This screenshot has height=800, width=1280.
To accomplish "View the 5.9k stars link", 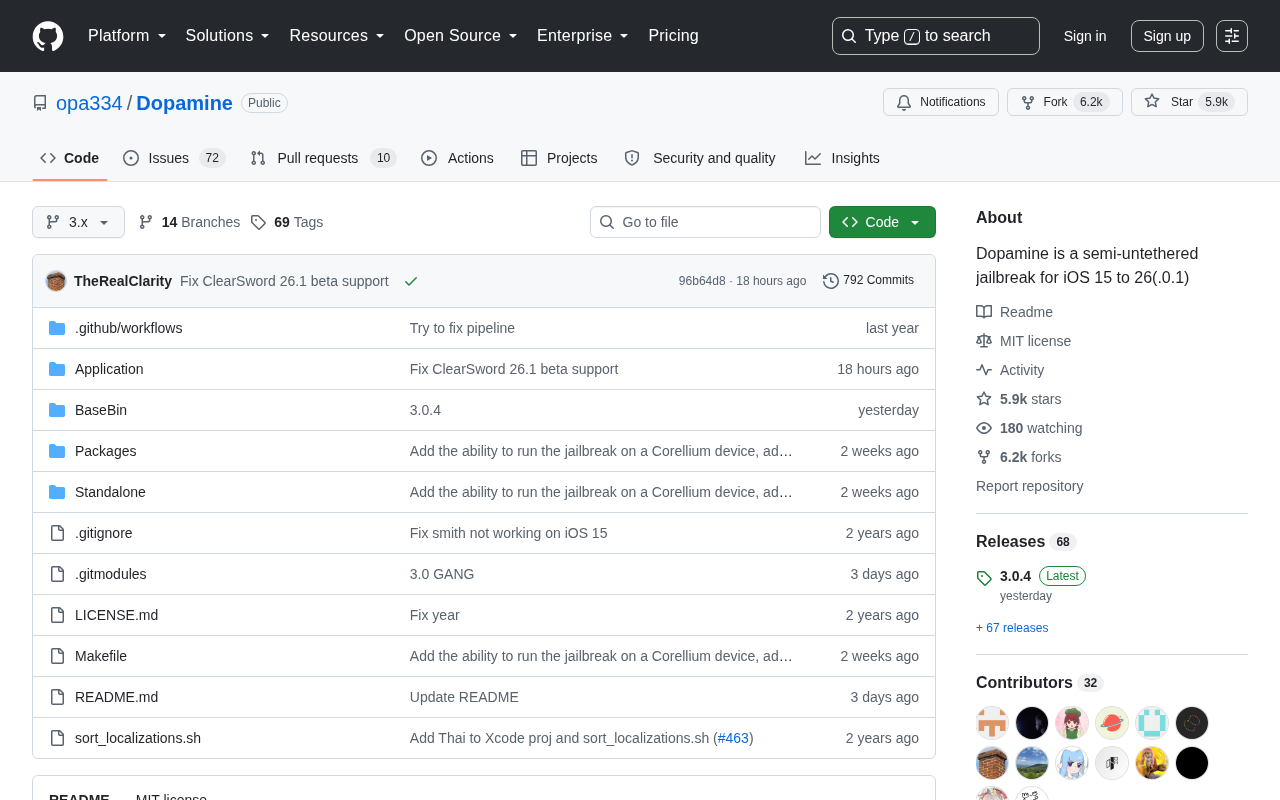I will (x=1019, y=399).
